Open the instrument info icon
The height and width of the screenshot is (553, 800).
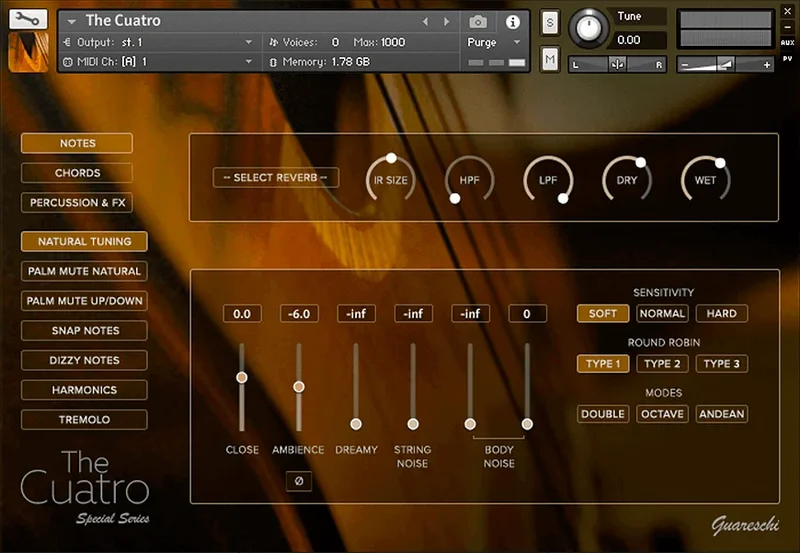pos(513,21)
